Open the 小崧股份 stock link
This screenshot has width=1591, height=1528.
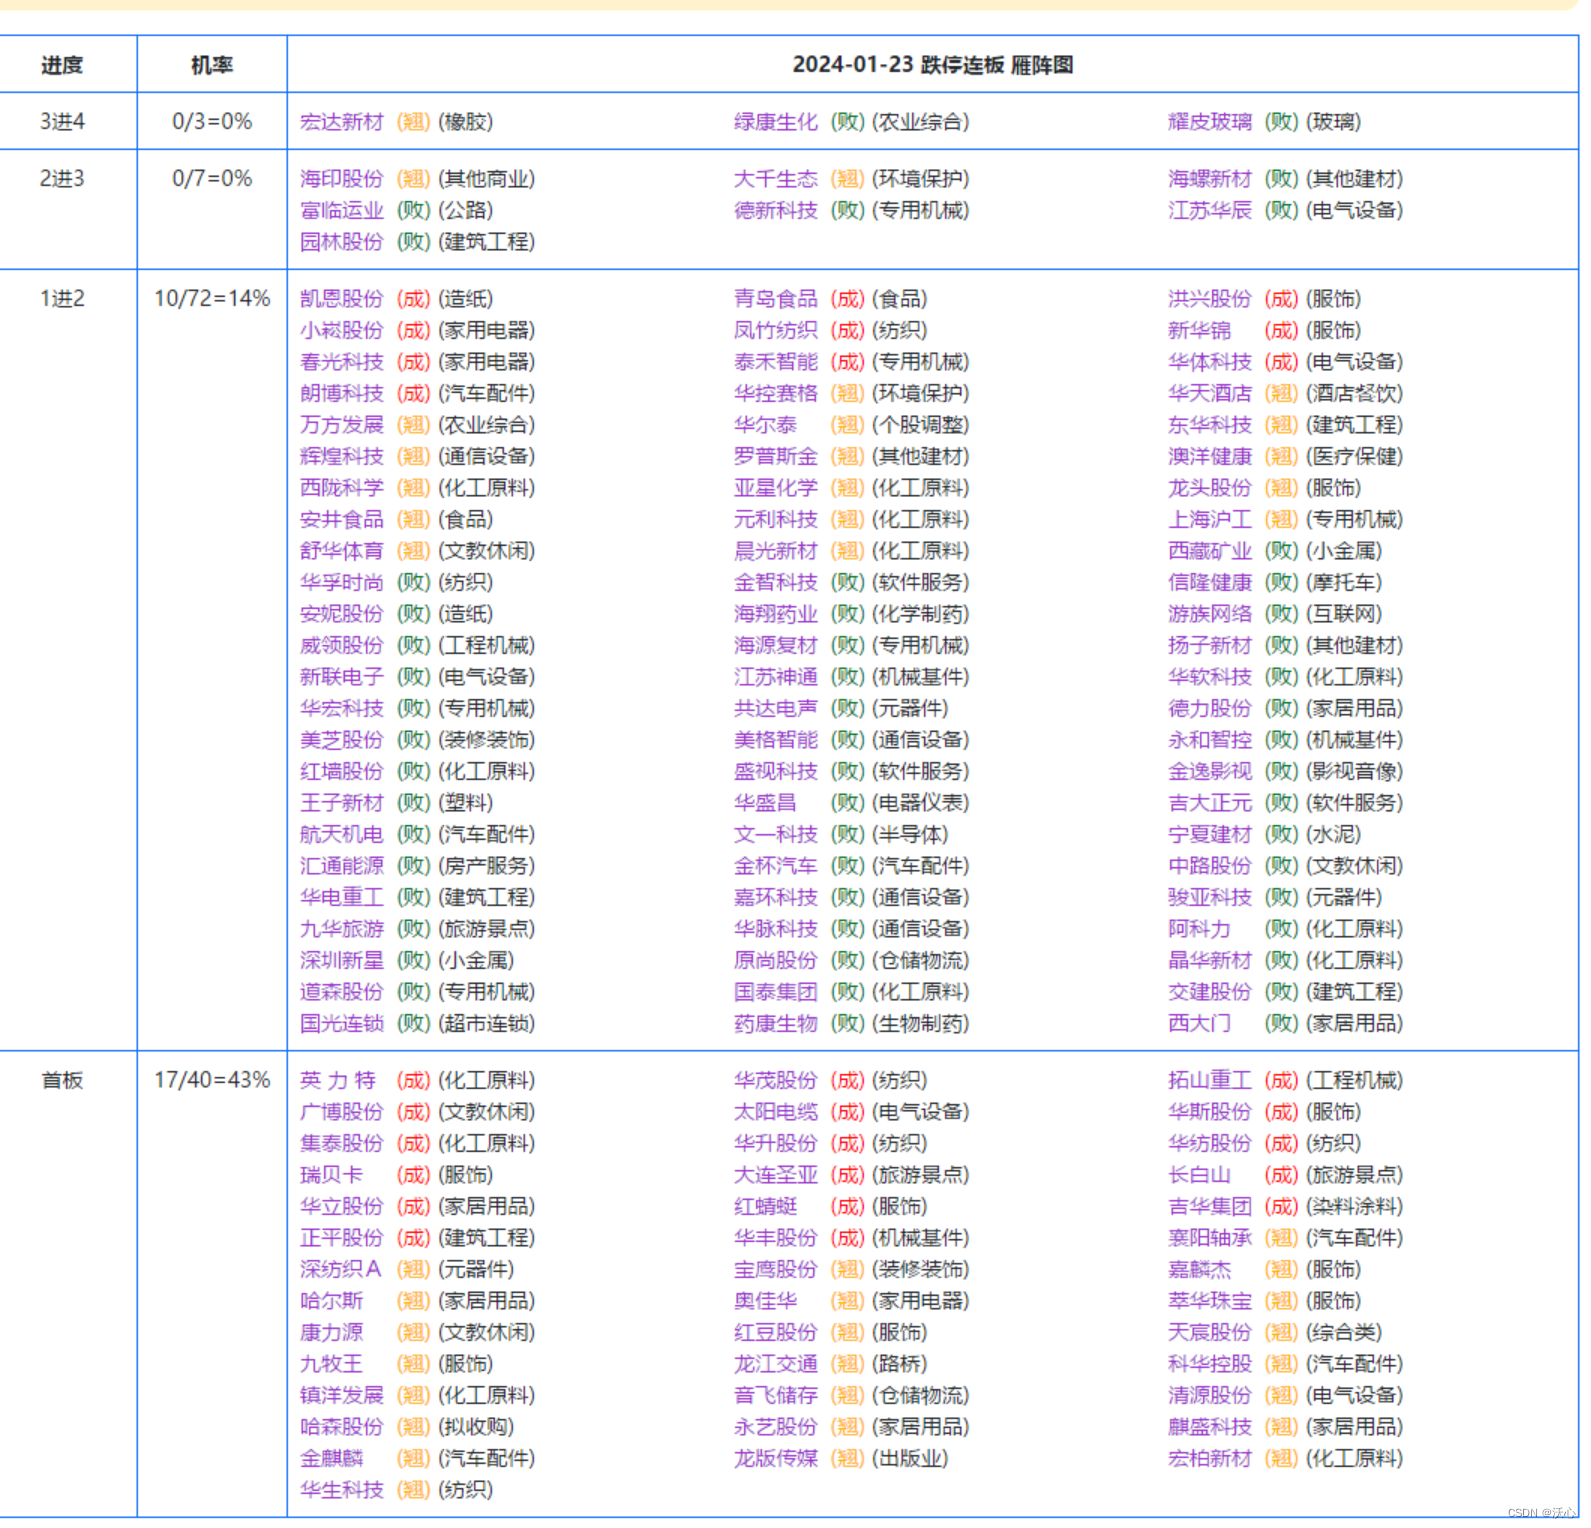[x=342, y=330]
